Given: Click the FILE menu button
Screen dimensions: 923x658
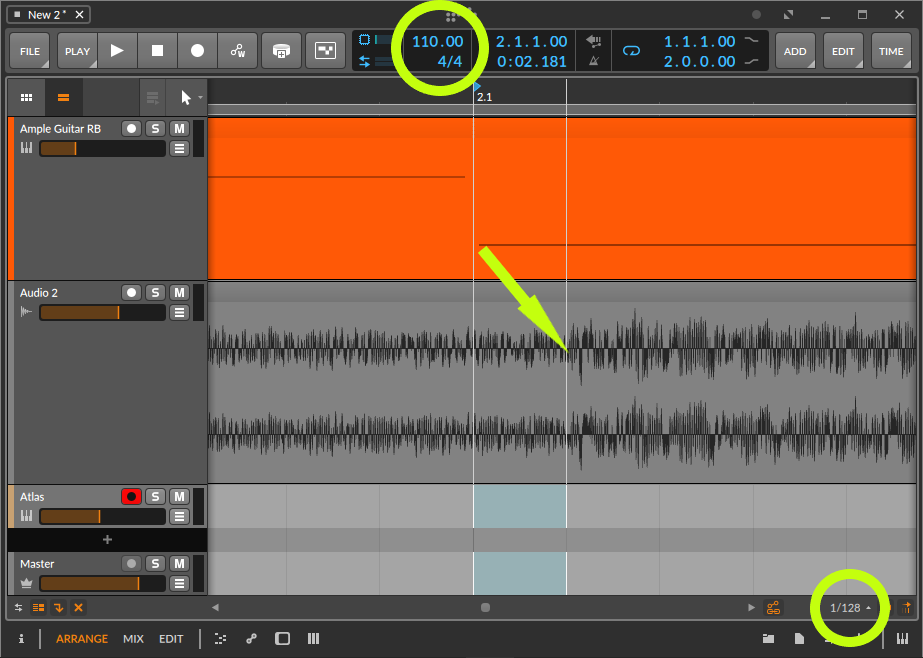Looking at the screenshot, I should point(30,51).
